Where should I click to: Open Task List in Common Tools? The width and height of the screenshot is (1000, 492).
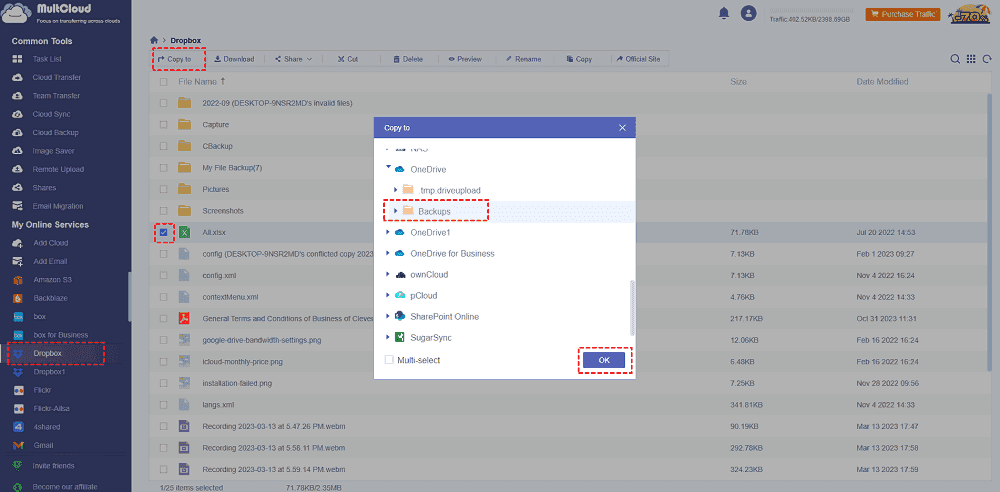click(49, 60)
